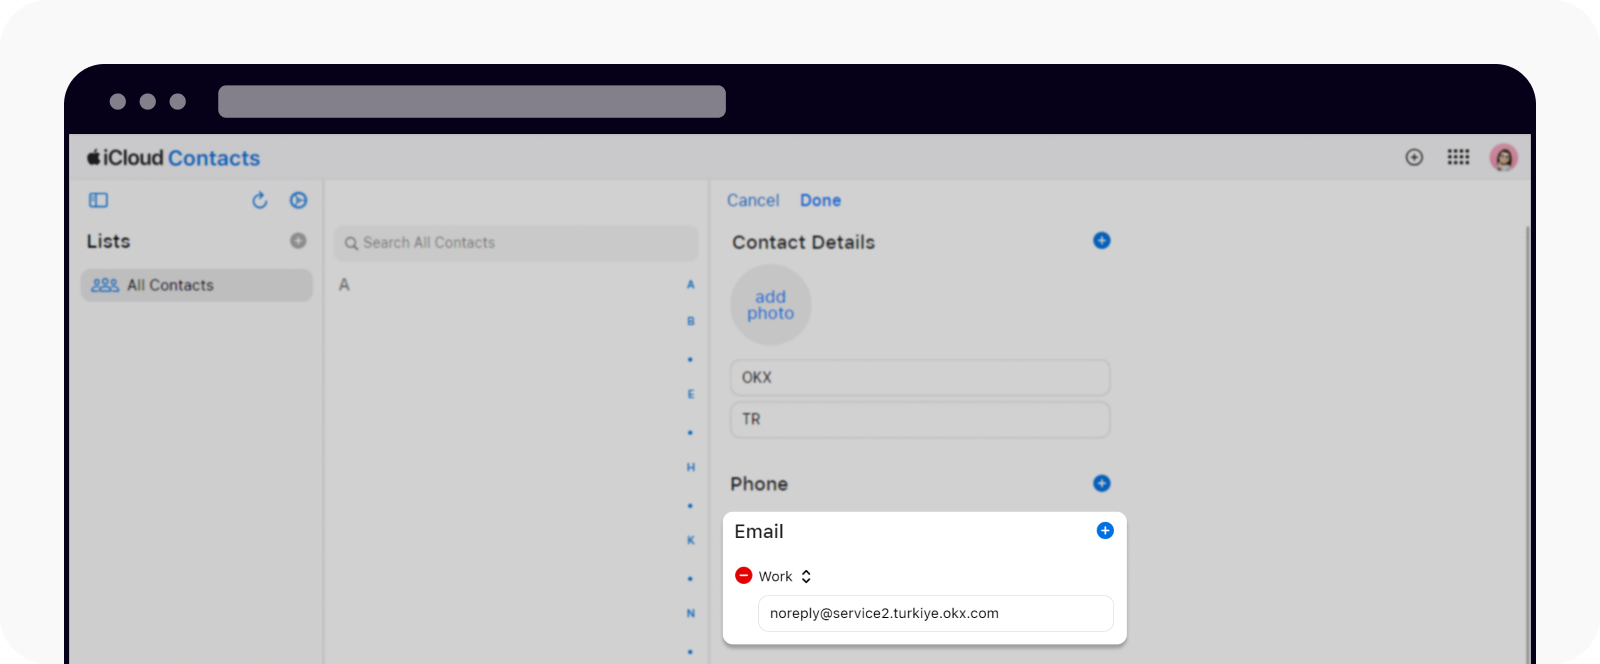Screen dimensions: 1600x664
Task: Jump to letter N in index
Action: coord(690,613)
